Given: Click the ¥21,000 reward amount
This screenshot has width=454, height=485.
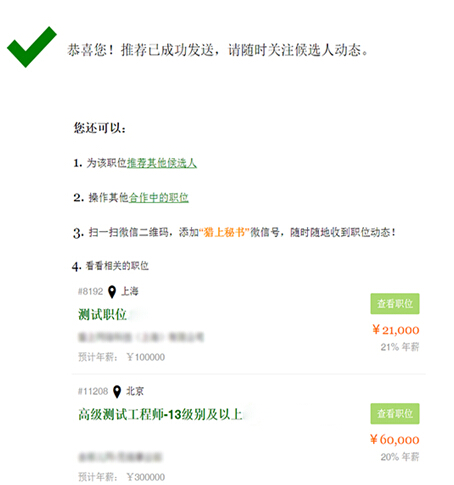Looking at the screenshot, I should (396, 330).
